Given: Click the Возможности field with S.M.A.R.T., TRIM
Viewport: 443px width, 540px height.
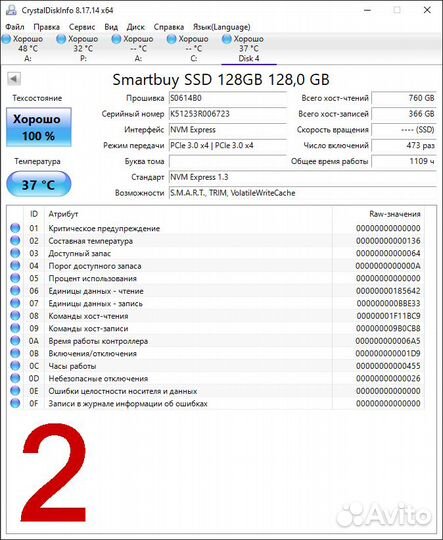Looking at the screenshot, I should coord(302,193).
